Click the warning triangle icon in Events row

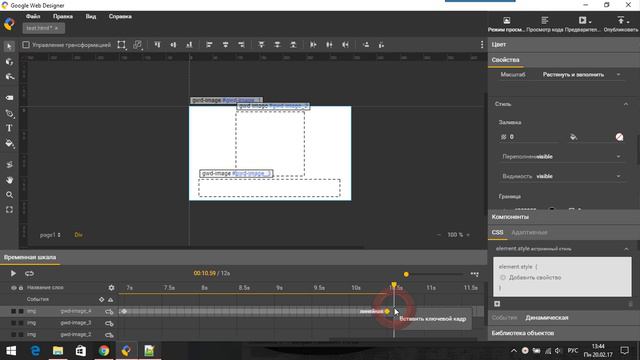111,300
